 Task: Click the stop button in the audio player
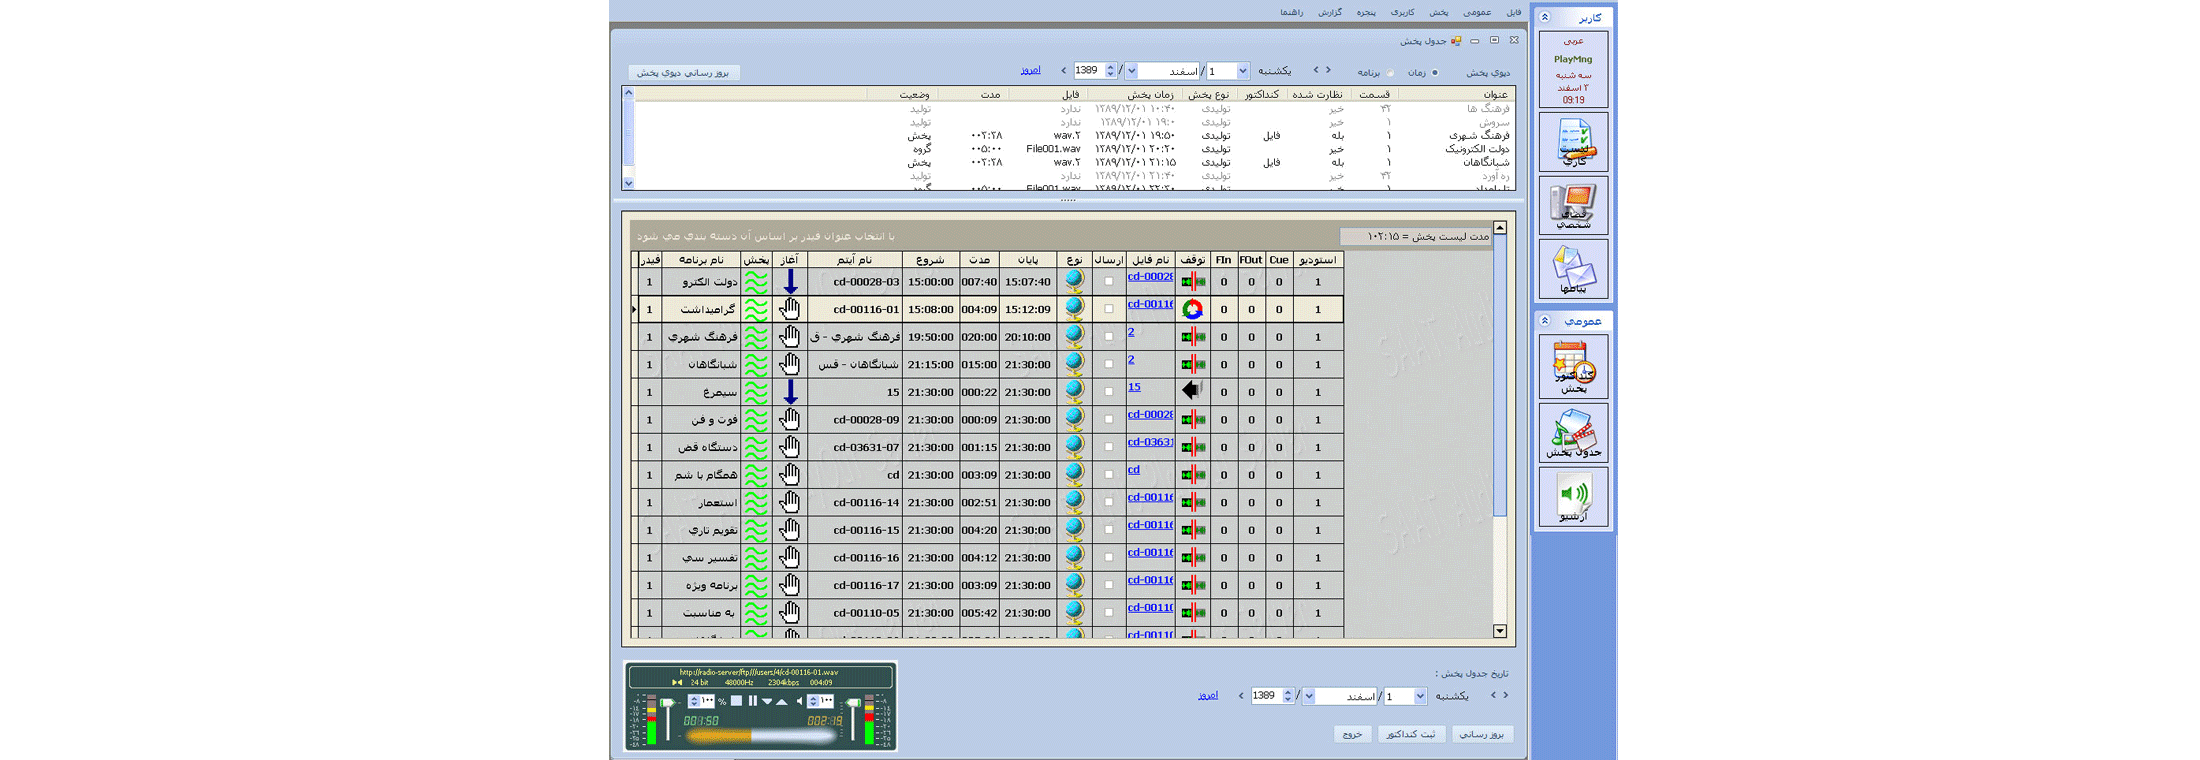(x=737, y=701)
